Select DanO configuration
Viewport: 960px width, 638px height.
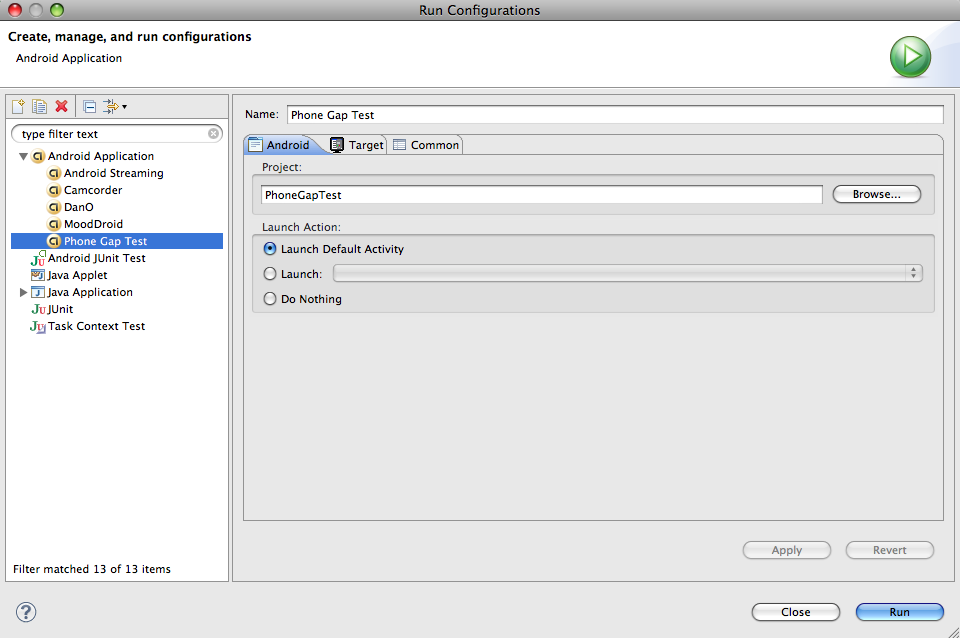pyautogui.click(x=78, y=207)
